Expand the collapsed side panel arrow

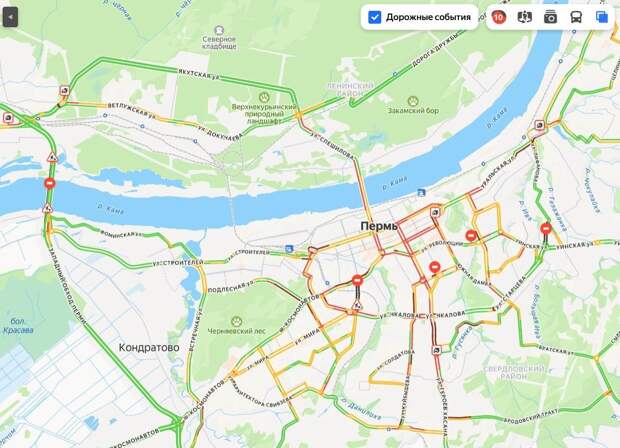pyautogui.click(x=10, y=17)
